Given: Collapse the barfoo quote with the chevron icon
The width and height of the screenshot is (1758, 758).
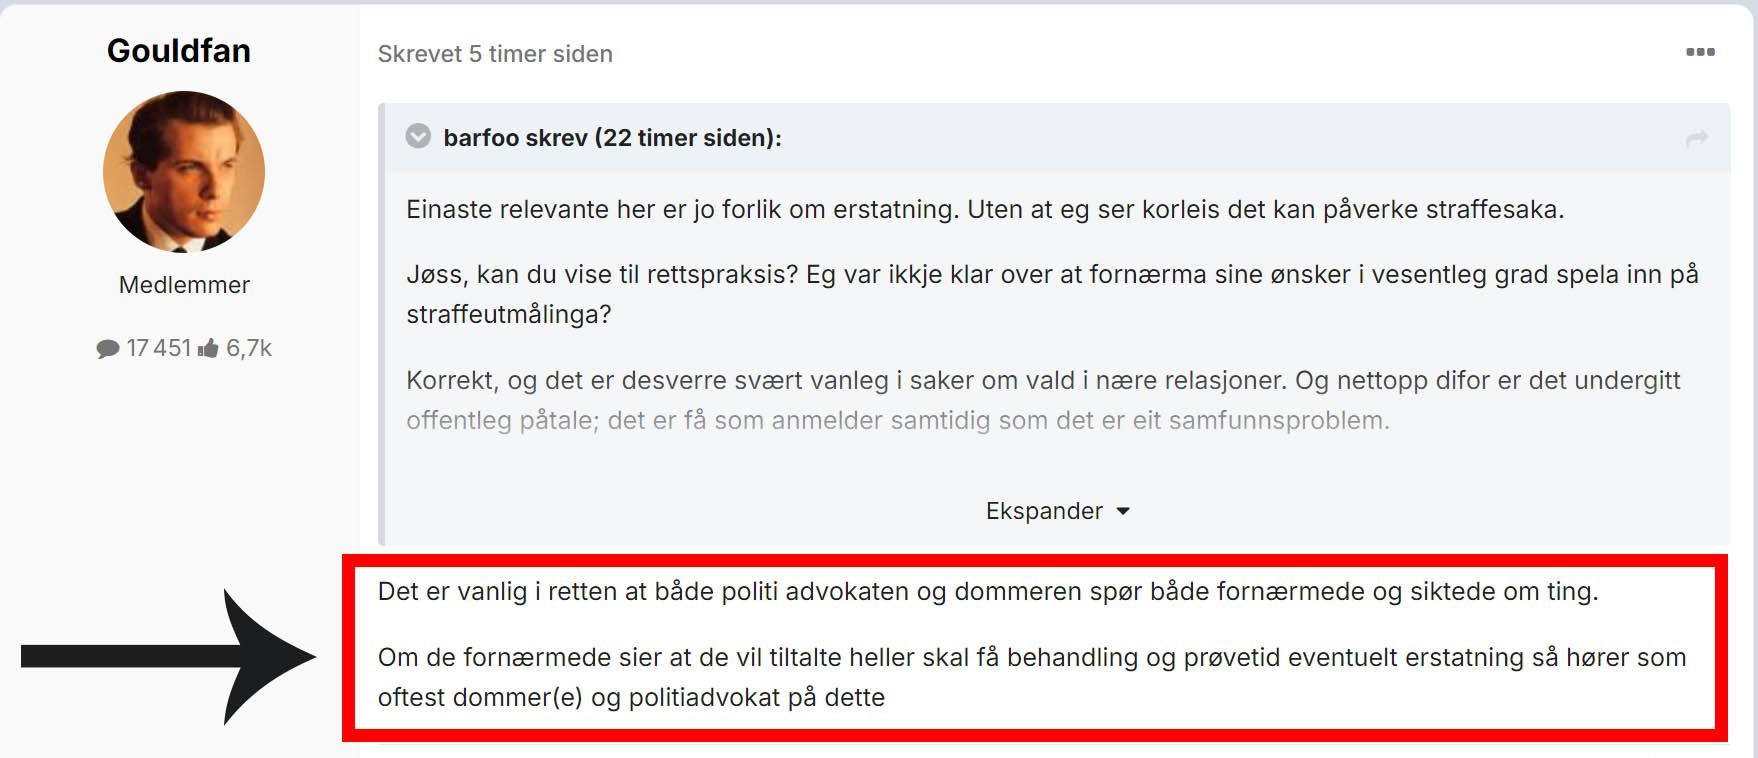Looking at the screenshot, I should click(x=418, y=136).
